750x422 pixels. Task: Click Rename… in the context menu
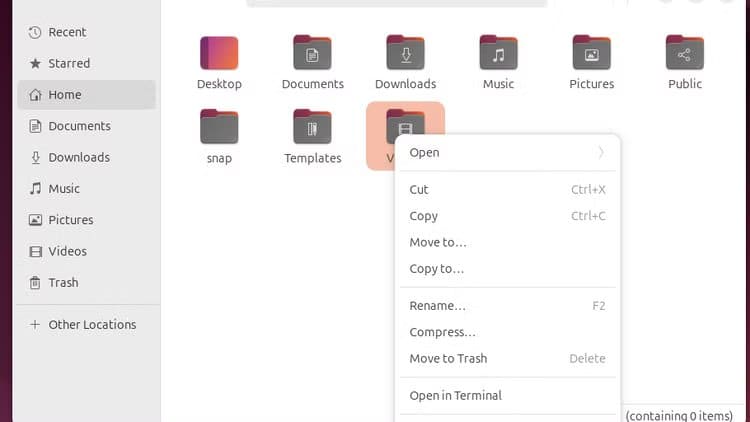[x=437, y=306]
